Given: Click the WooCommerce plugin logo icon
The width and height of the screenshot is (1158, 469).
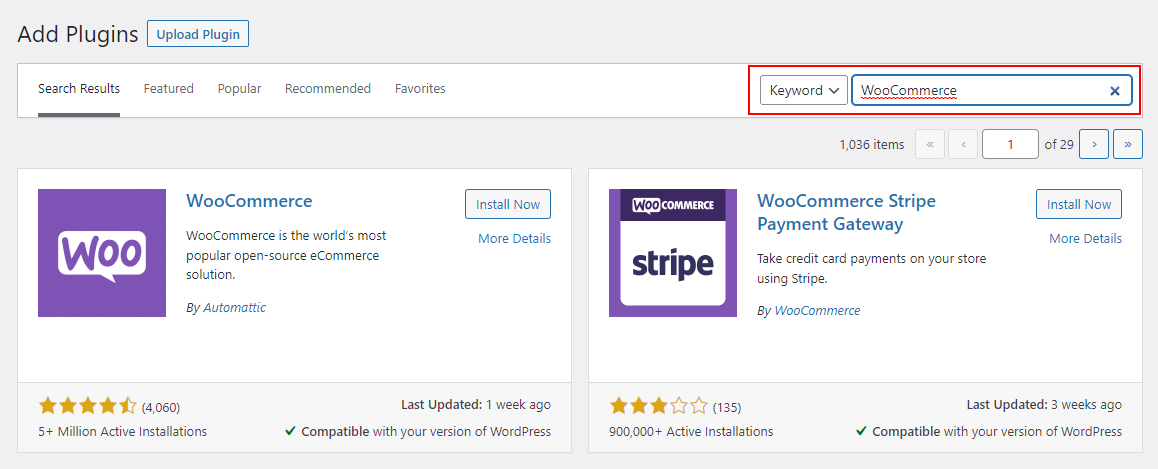Looking at the screenshot, I should coord(102,253).
